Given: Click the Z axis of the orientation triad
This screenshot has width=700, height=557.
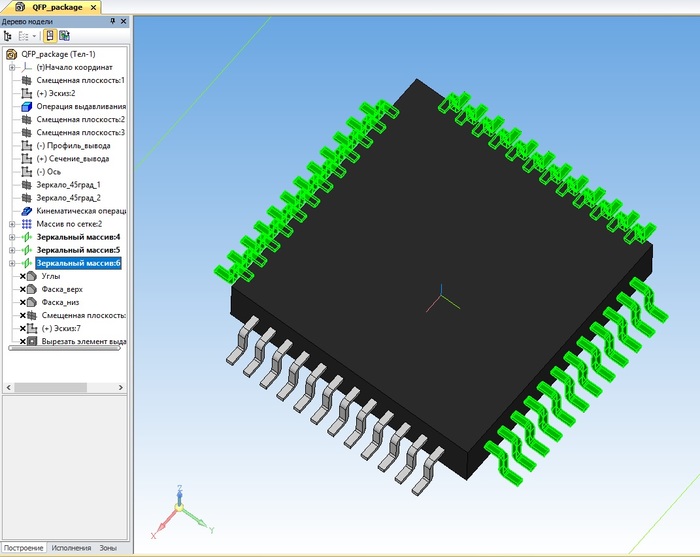Looking at the screenshot, I should [177, 495].
